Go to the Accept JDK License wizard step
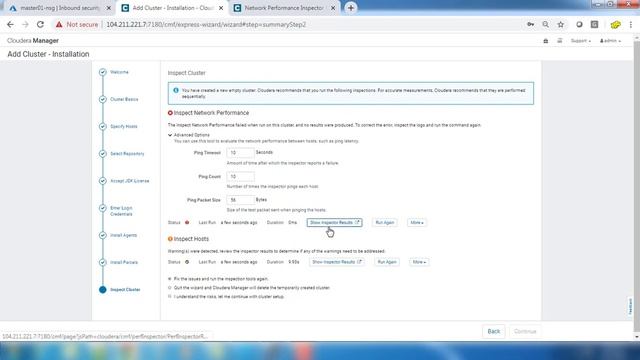Viewport: 640px width, 360px height. 129,181
